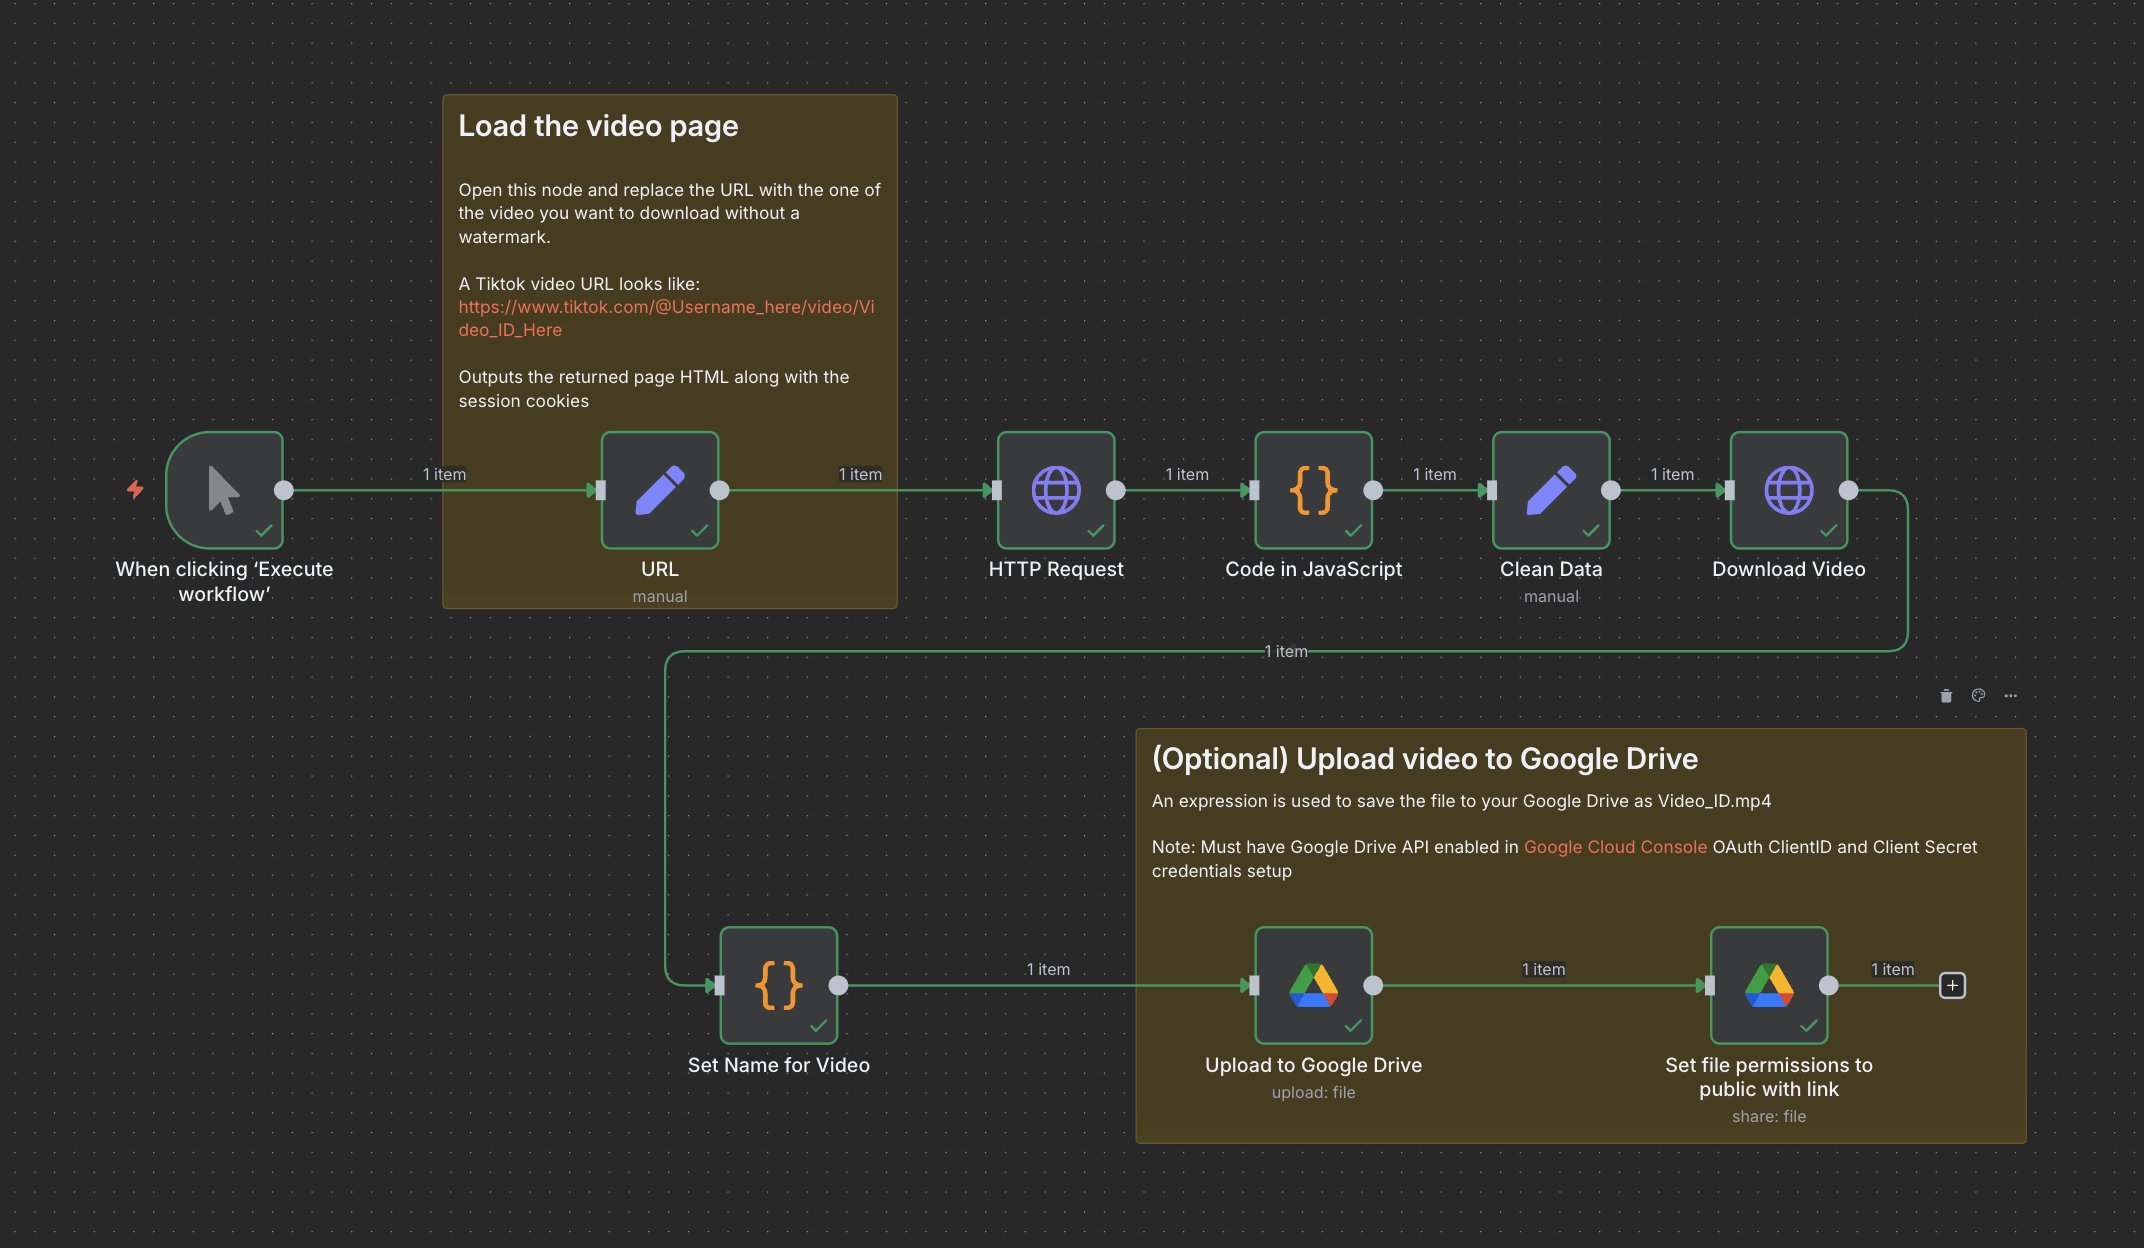Click the Download Video globe node
Screen dimensions: 2144x1248
(x=1788, y=490)
